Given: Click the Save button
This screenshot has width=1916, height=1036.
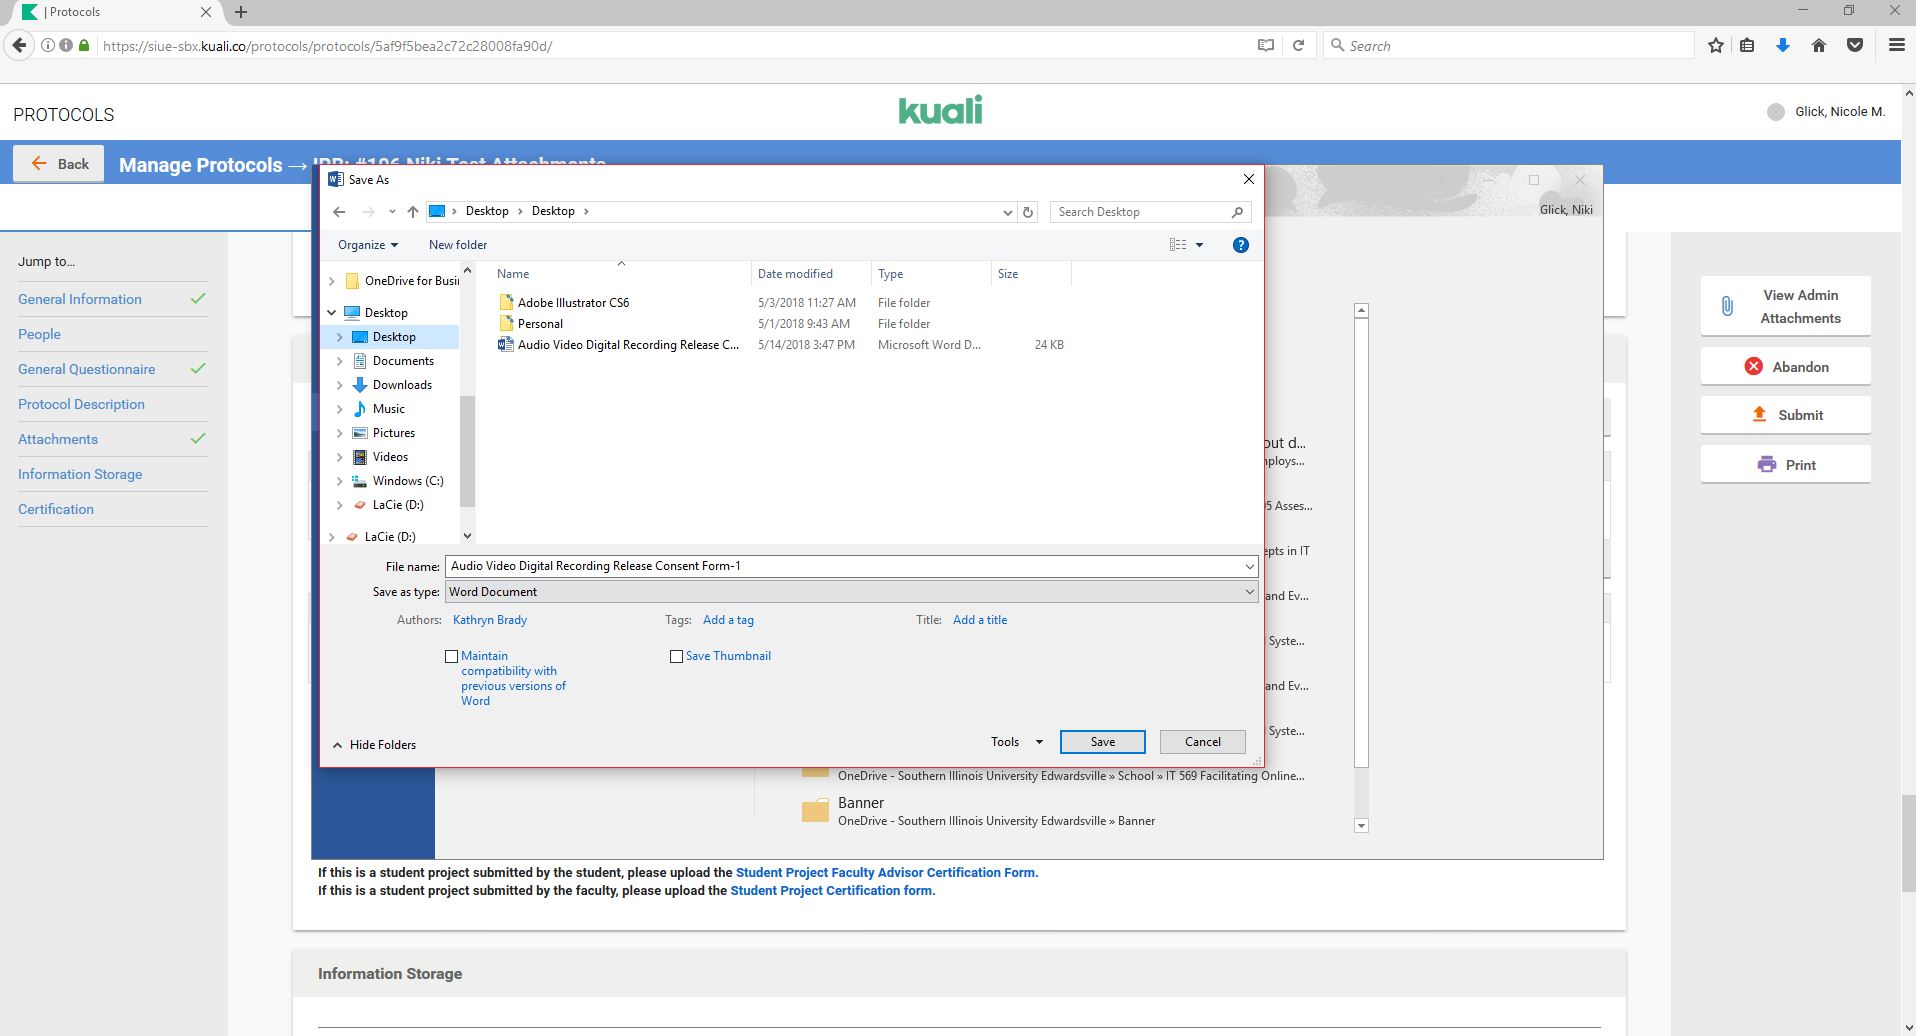Looking at the screenshot, I should point(1102,742).
